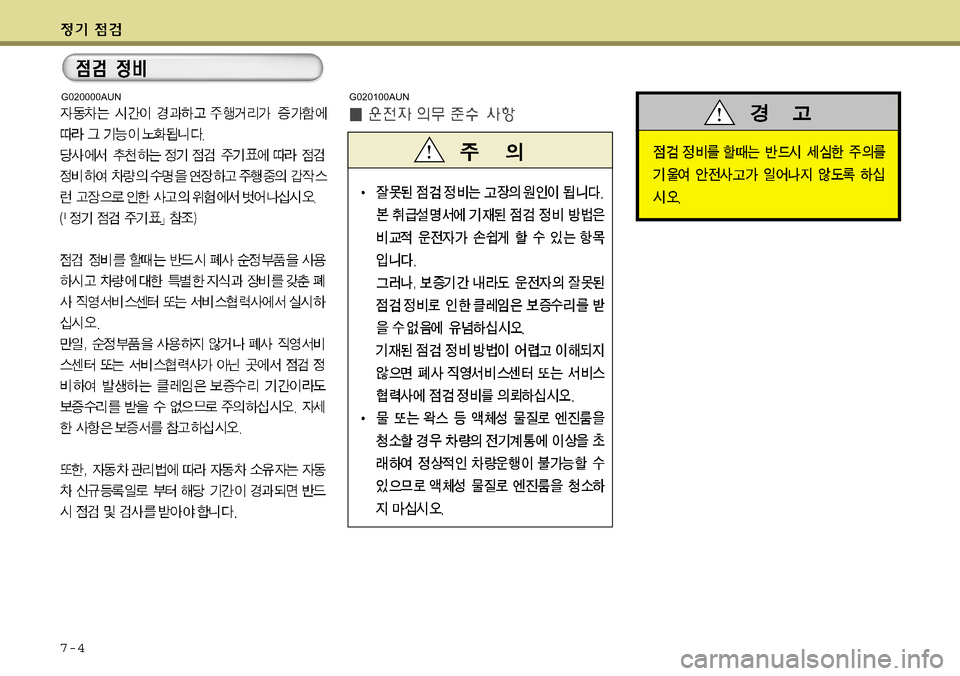Click the paragraph starting 또한, 자동차 관리법에
960x676 pixels.
point(193,490)
